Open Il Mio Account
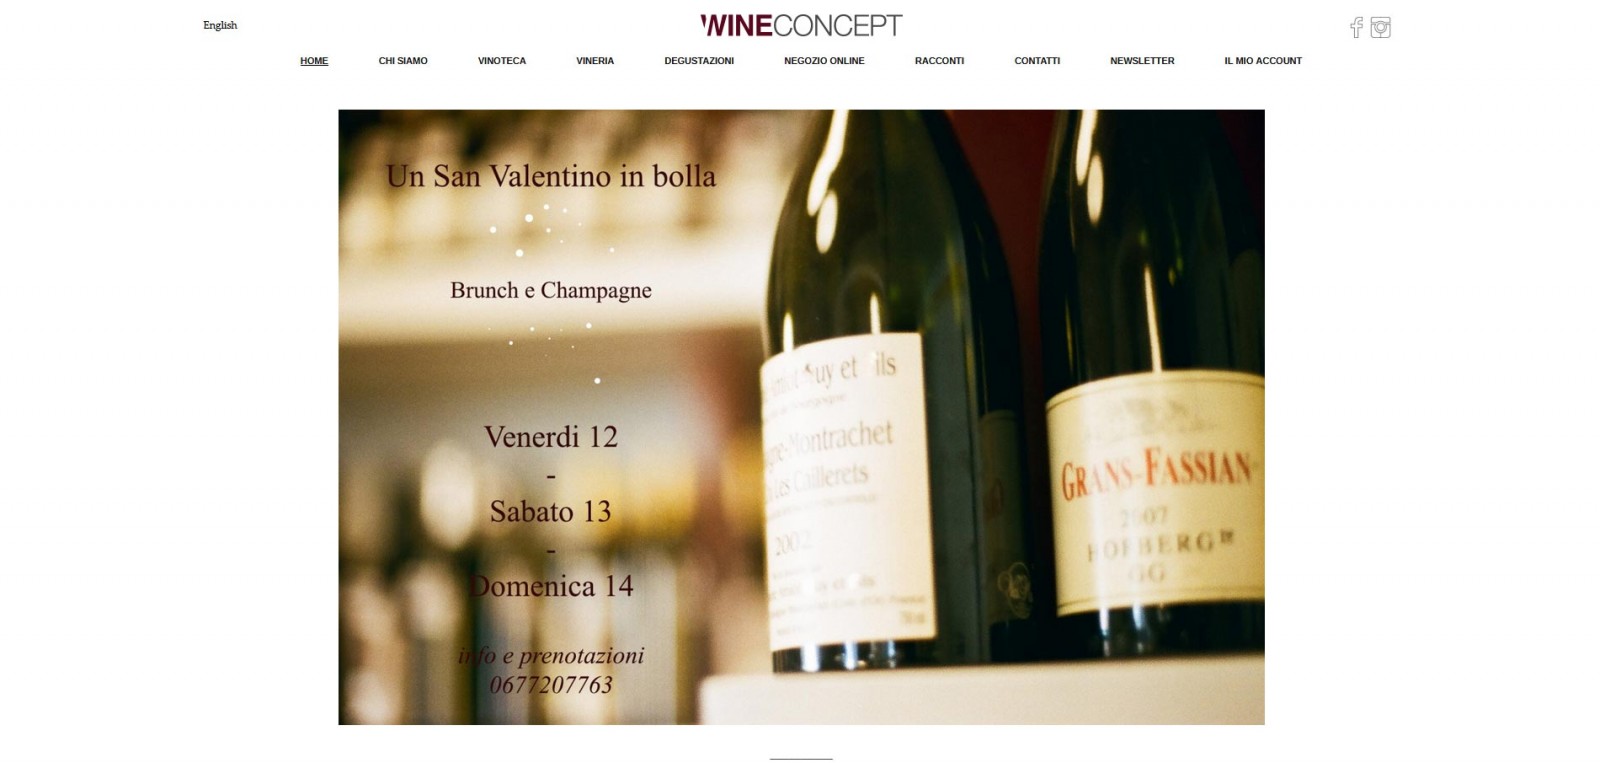This screenshot has height=763, width=1600. (x=1263, y=61)
